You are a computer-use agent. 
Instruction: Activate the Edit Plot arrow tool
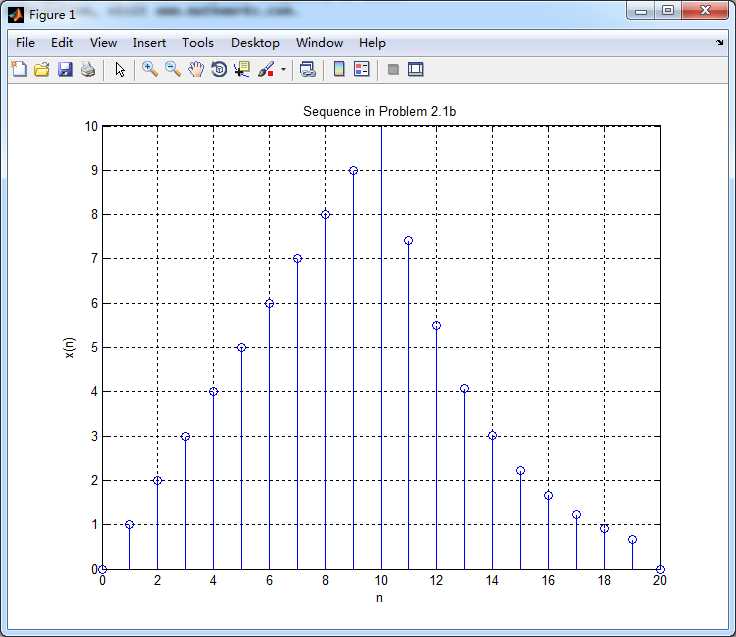coord(120,69)
